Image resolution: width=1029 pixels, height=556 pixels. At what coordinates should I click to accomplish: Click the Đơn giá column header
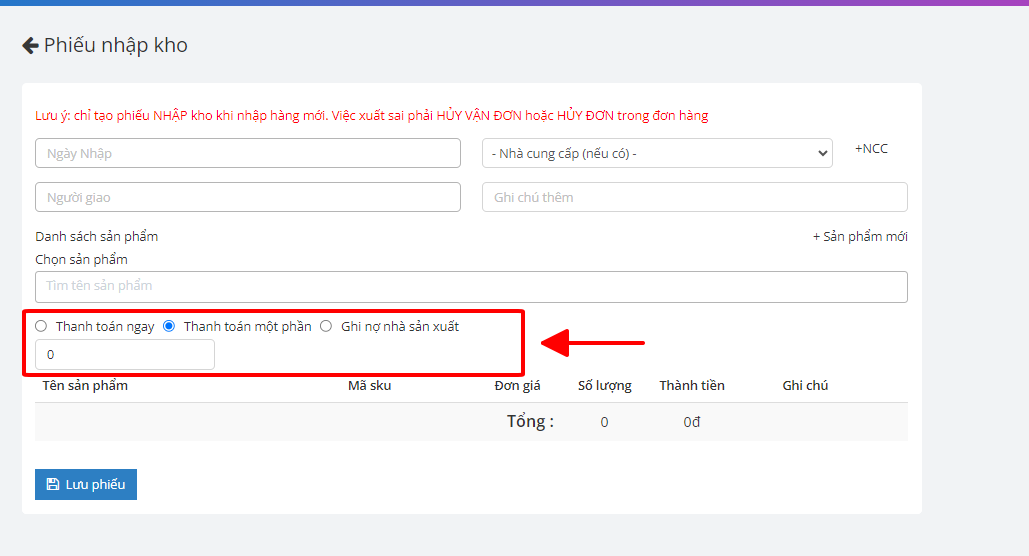[517, 386]
